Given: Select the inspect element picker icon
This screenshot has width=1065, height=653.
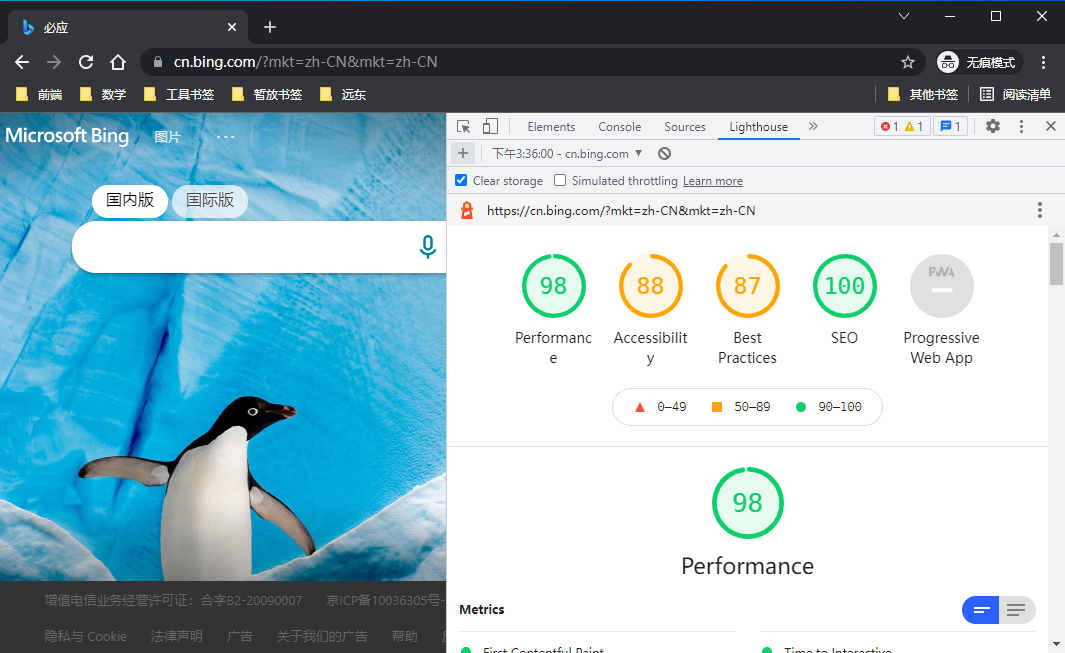Looking at the screenshot, I should coord(464,126).
